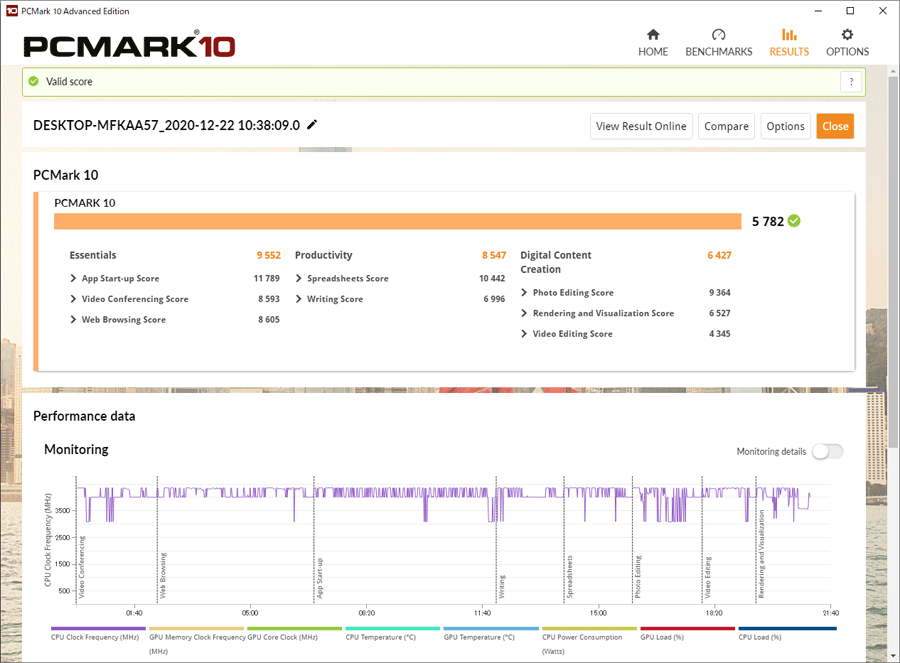This screenshot has height=663, width=900.
Task: Click the Video Editing chart marker
Action: [x=708, y=577]
